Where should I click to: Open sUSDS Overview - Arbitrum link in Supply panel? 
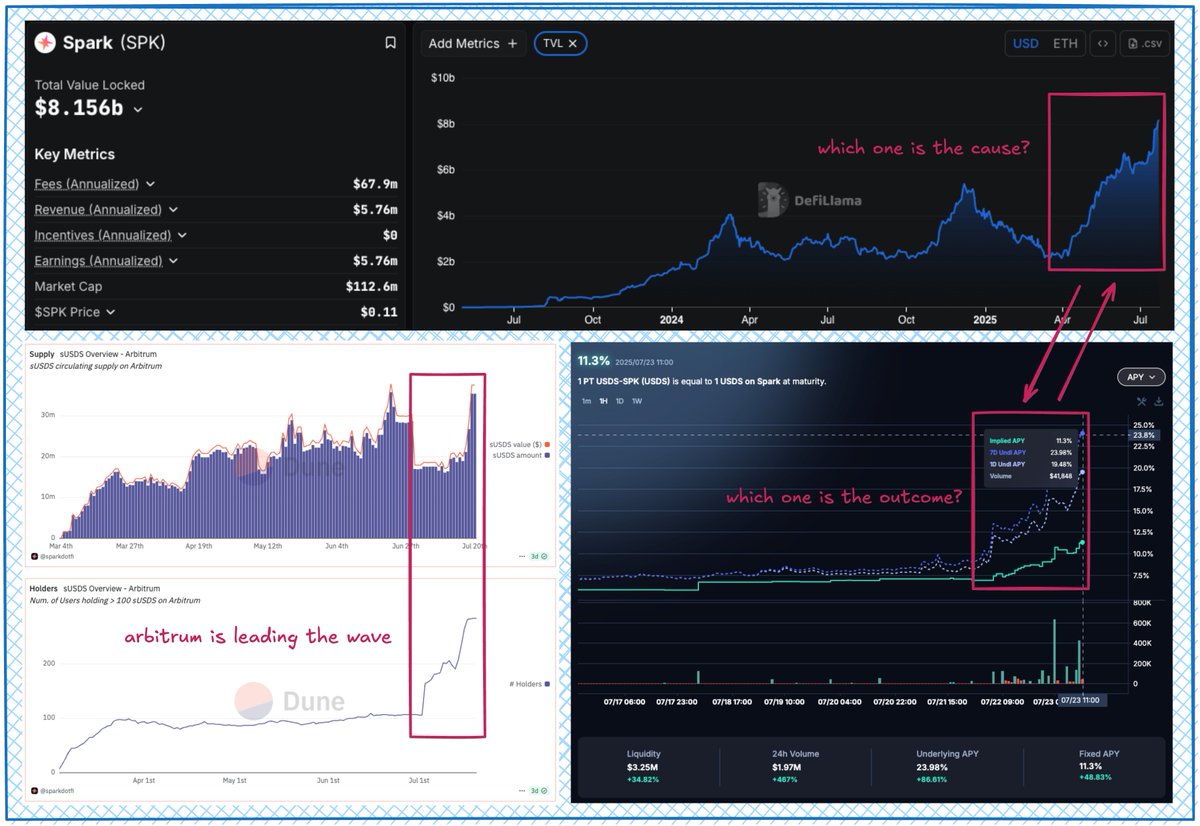click(107, 356)
